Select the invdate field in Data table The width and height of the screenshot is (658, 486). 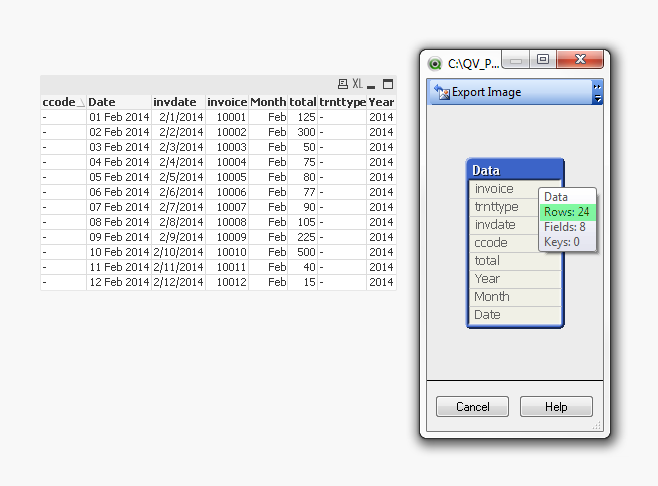[504, 225]
